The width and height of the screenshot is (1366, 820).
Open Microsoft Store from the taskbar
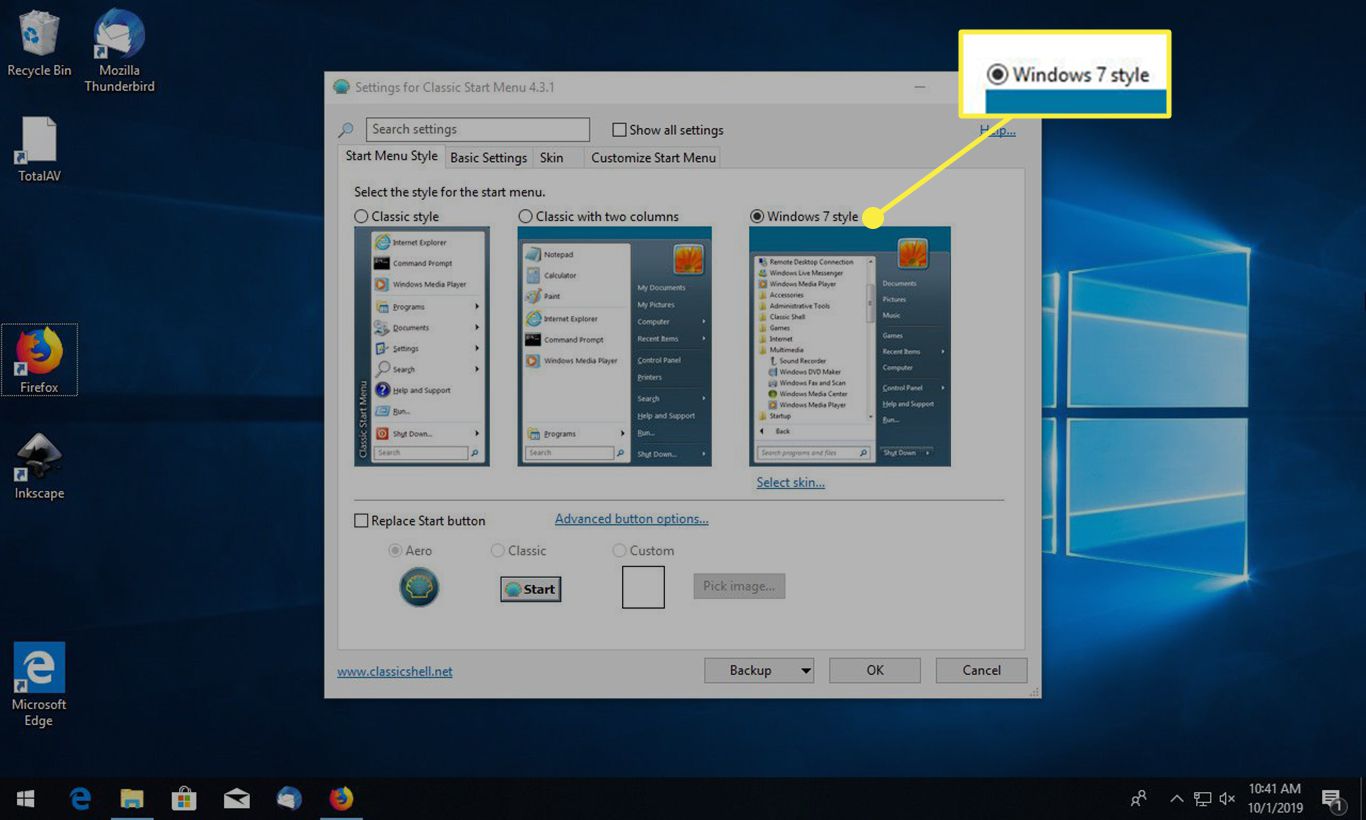coord(184,799)
